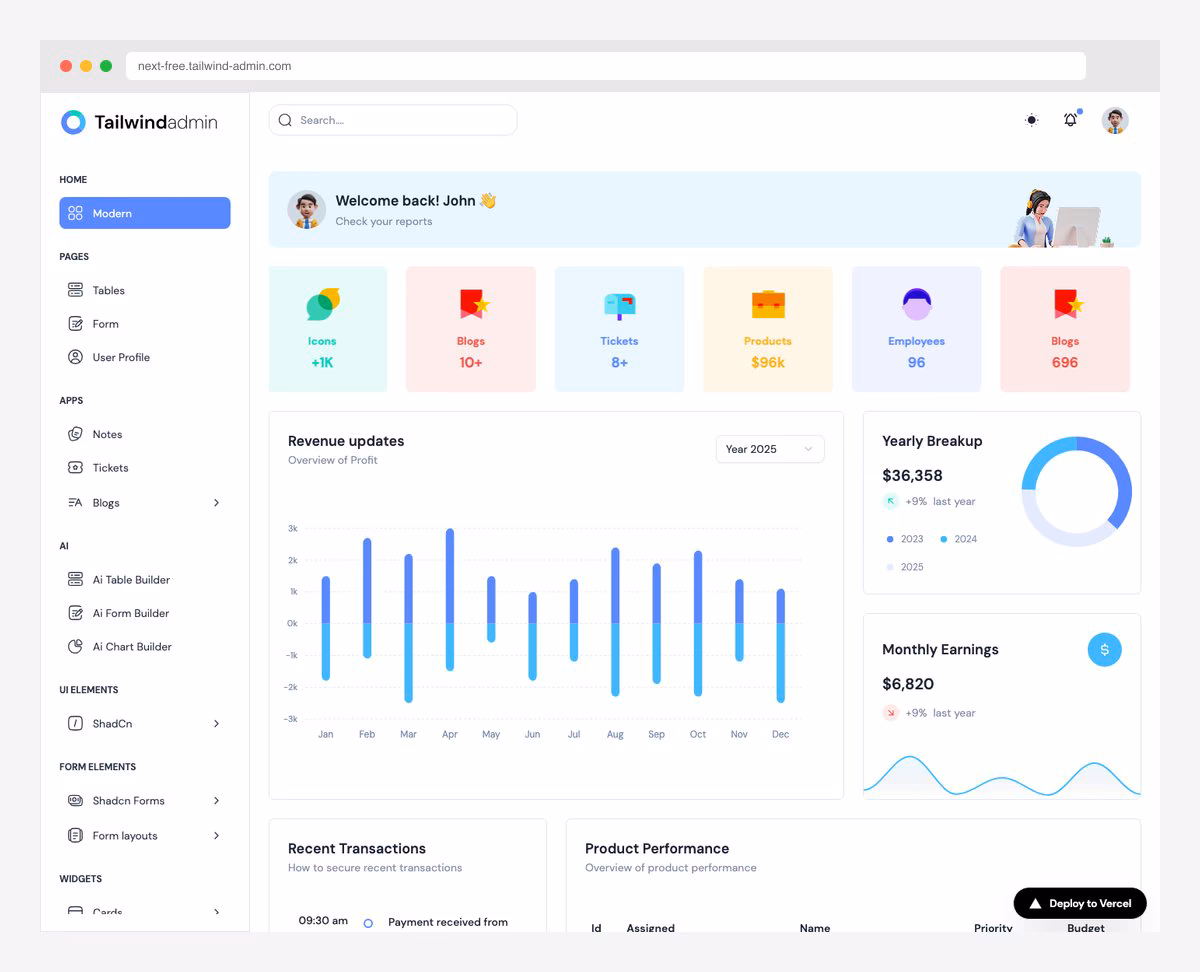Click the Employees card person icon

(x=916, y=303)
